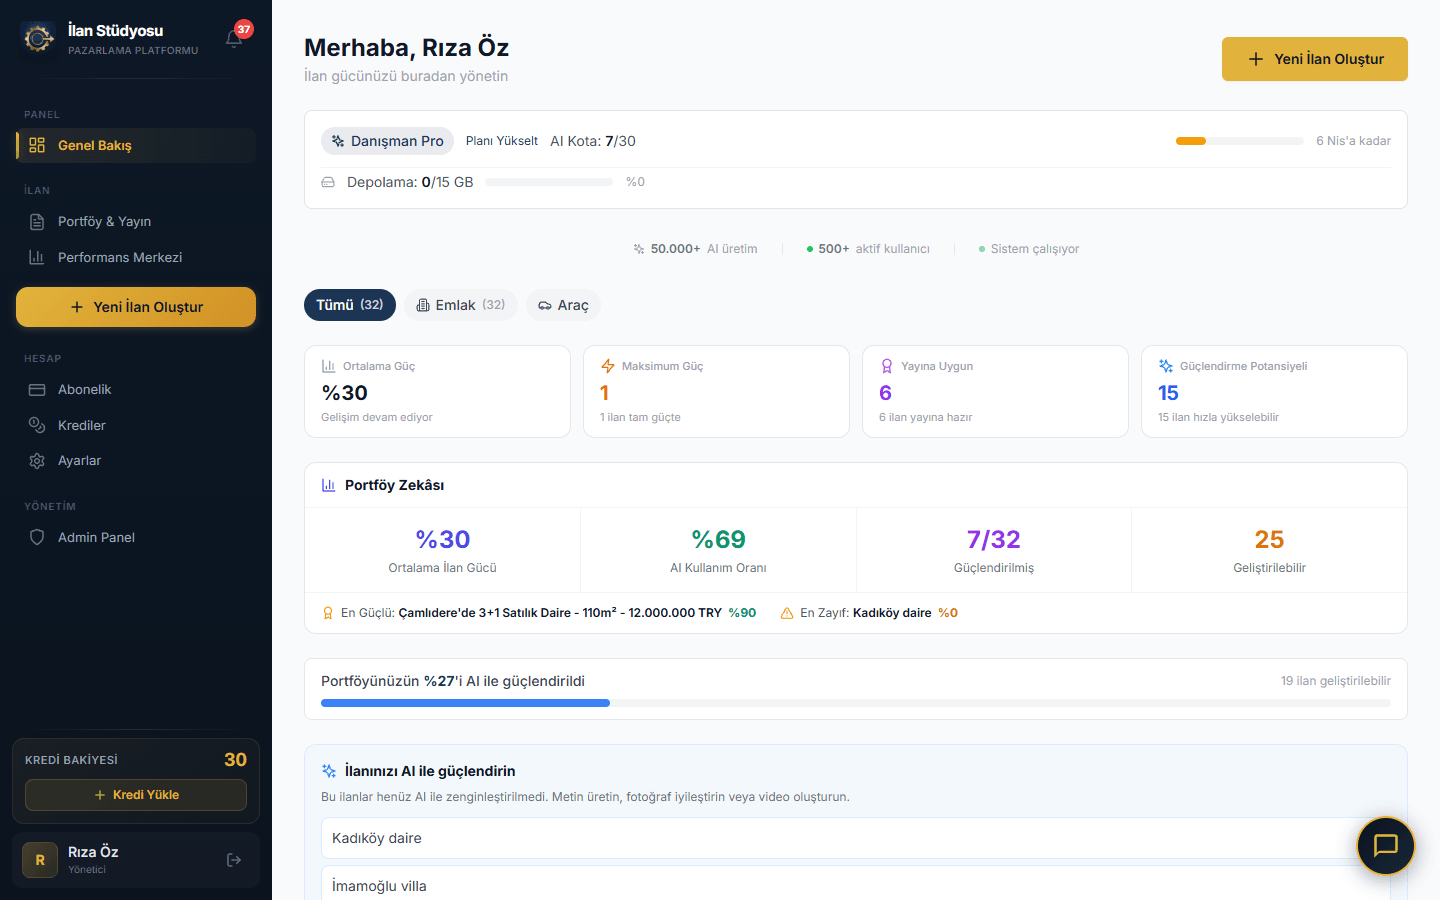Click the AI güçlendirme progress bar
The image size is (1440, 900).
pos(855,703)
